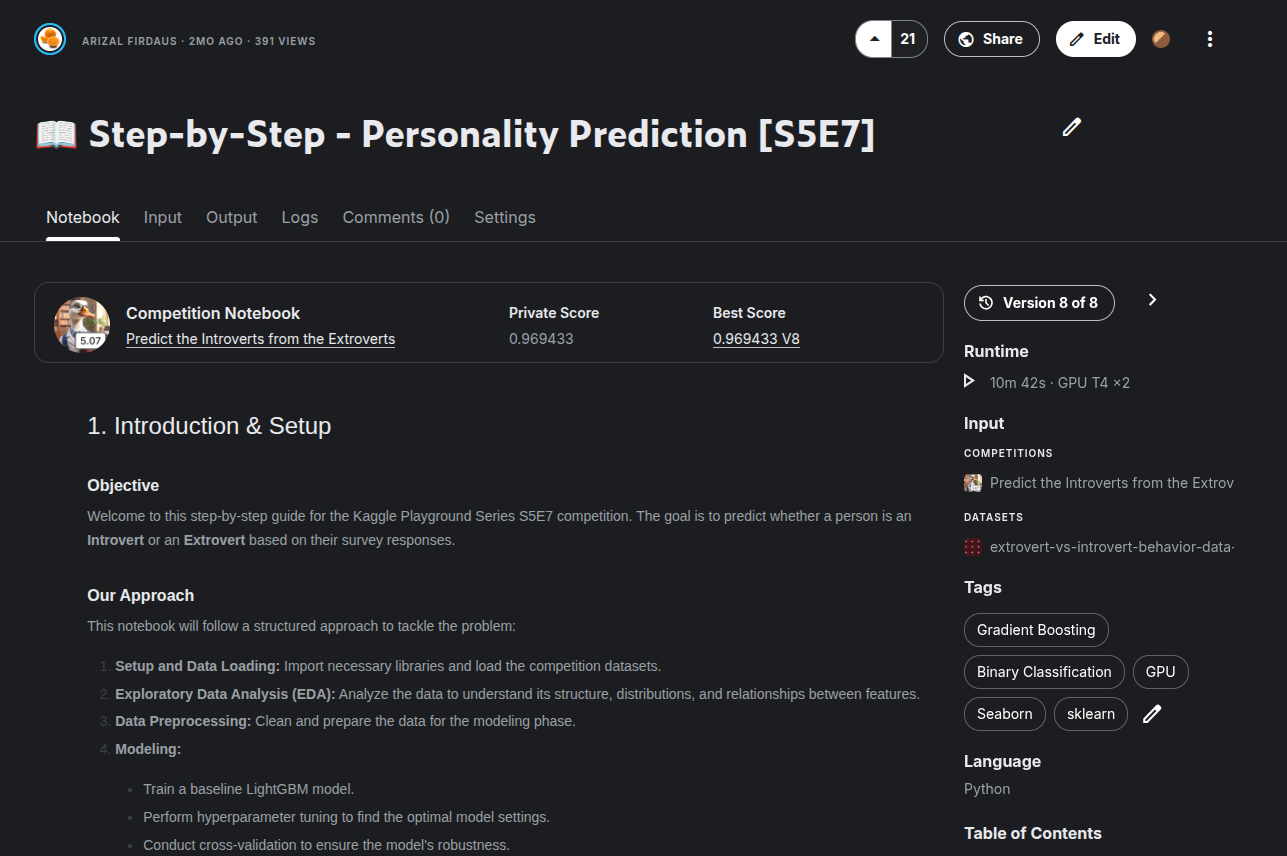Screen dimensions: 1287x856
Task: Switch to the Logs tab
Action: [299, 217]
